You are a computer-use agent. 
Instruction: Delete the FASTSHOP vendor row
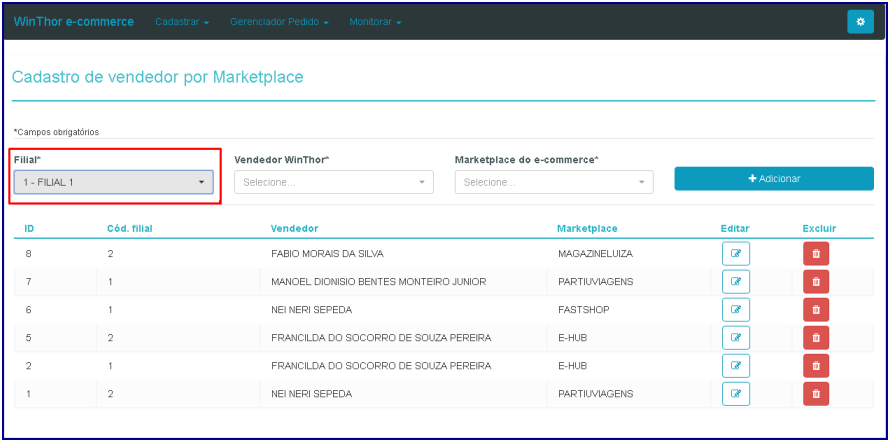tap(816, 310)
